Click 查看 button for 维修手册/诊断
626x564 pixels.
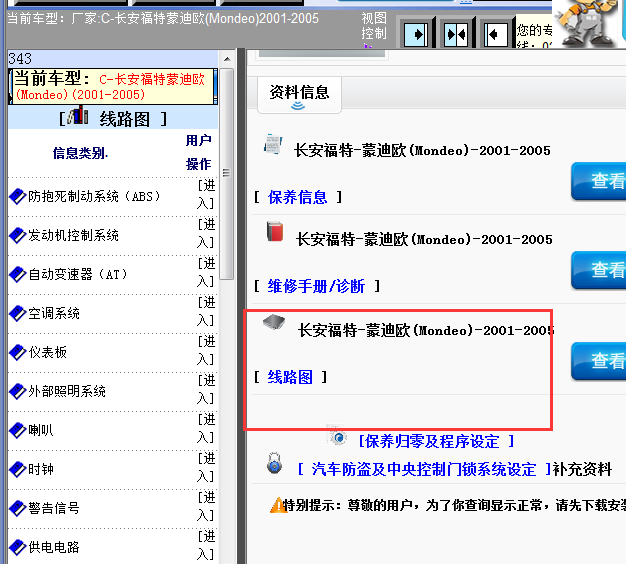pyautogui.click(x=599, y=270)
